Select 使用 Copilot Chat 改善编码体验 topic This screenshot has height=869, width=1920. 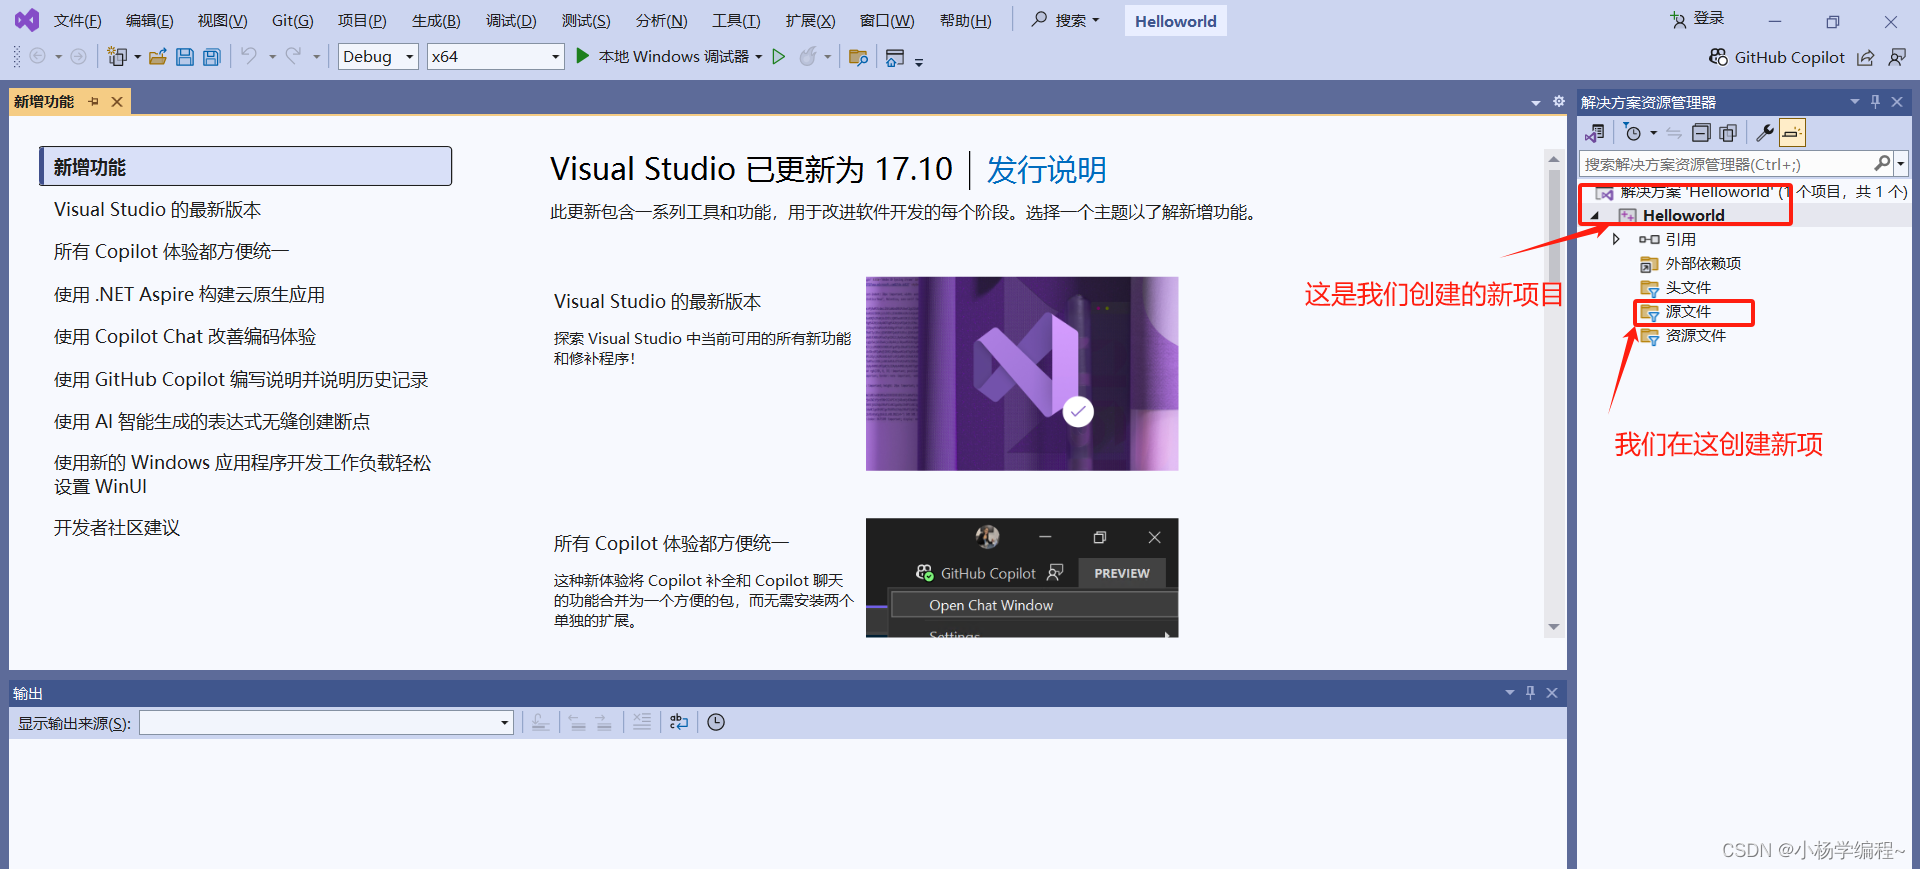[185, 337]
